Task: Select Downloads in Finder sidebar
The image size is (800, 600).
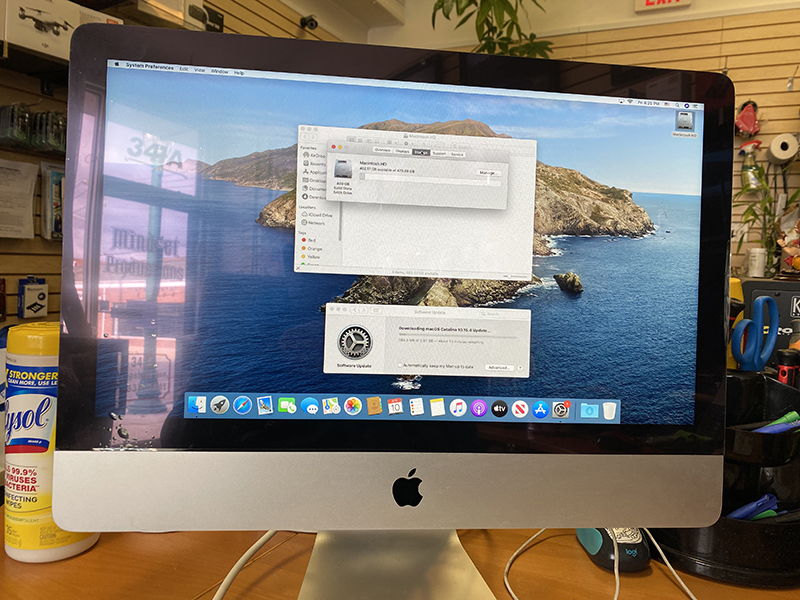Action: (x=314, y=197)
